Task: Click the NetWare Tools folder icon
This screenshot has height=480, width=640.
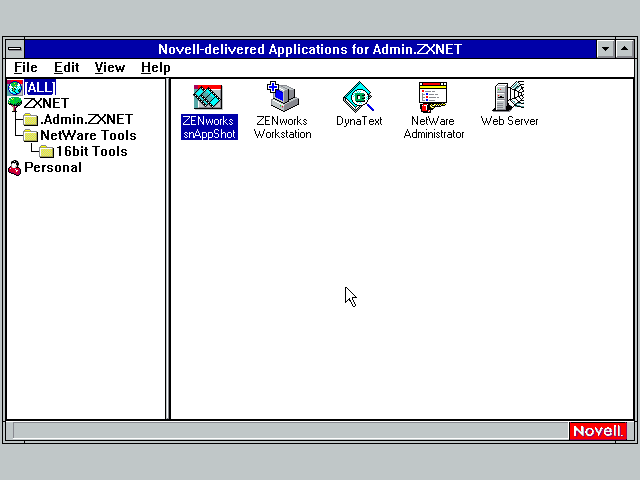Action: click(31, 136)
